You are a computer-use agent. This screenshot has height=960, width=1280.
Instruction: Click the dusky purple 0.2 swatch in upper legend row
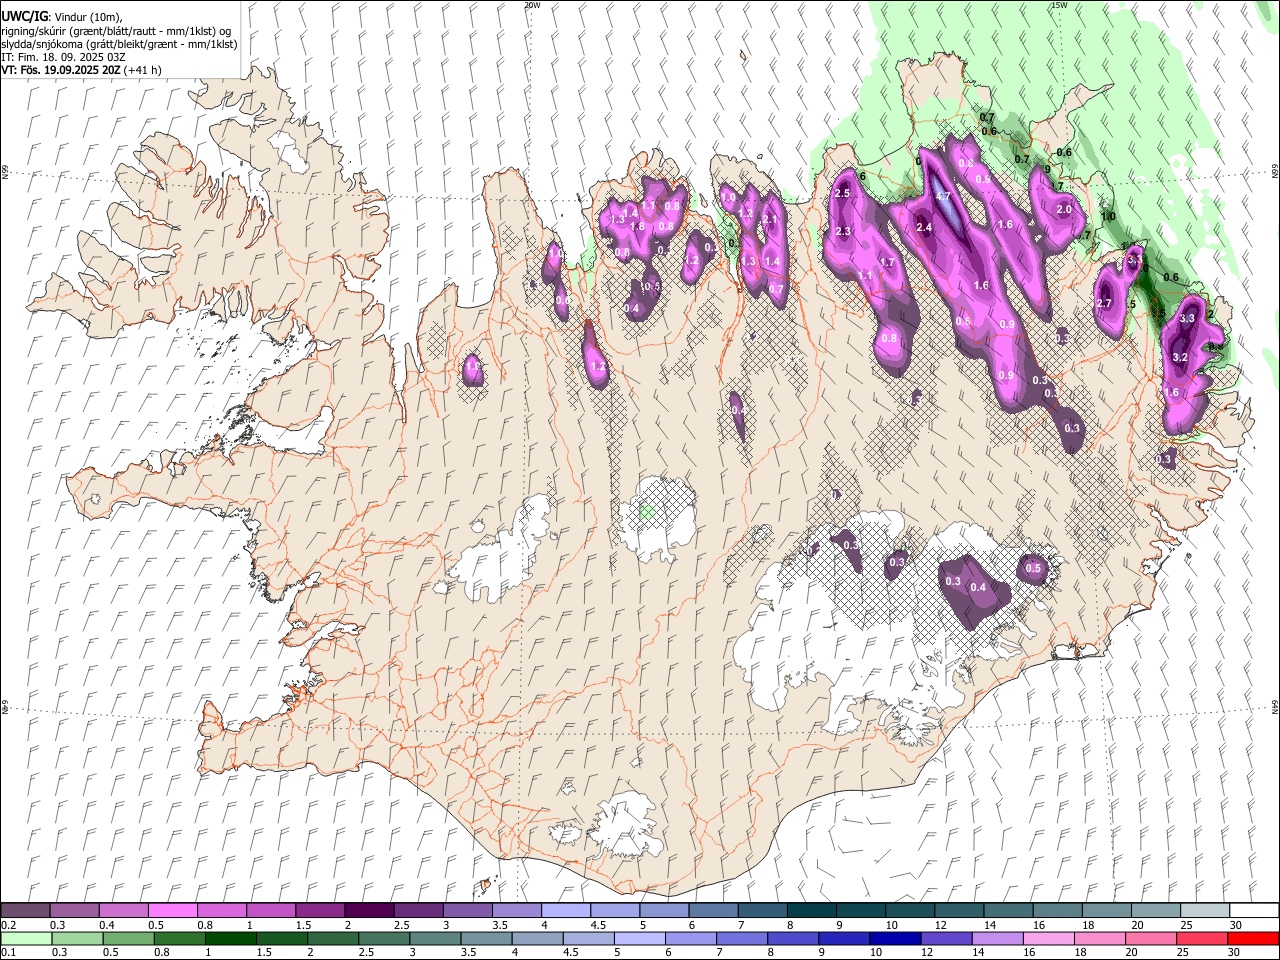(x=26, y=911)
